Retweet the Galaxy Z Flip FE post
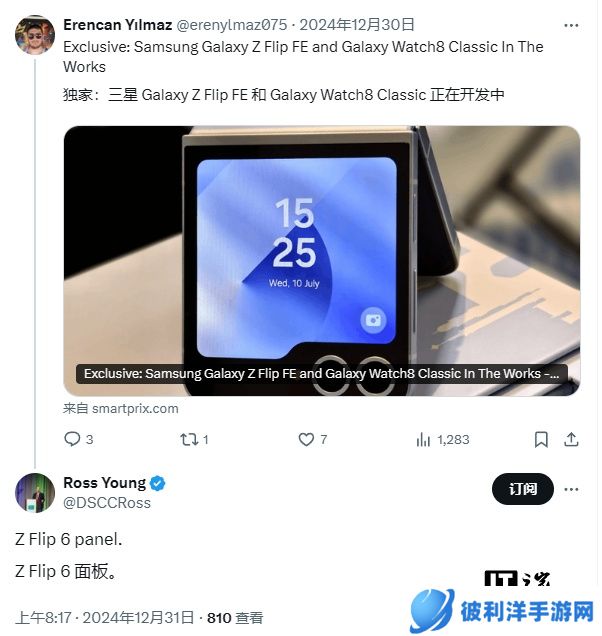This screenshot has width=602, height=636. coord(194,439)
